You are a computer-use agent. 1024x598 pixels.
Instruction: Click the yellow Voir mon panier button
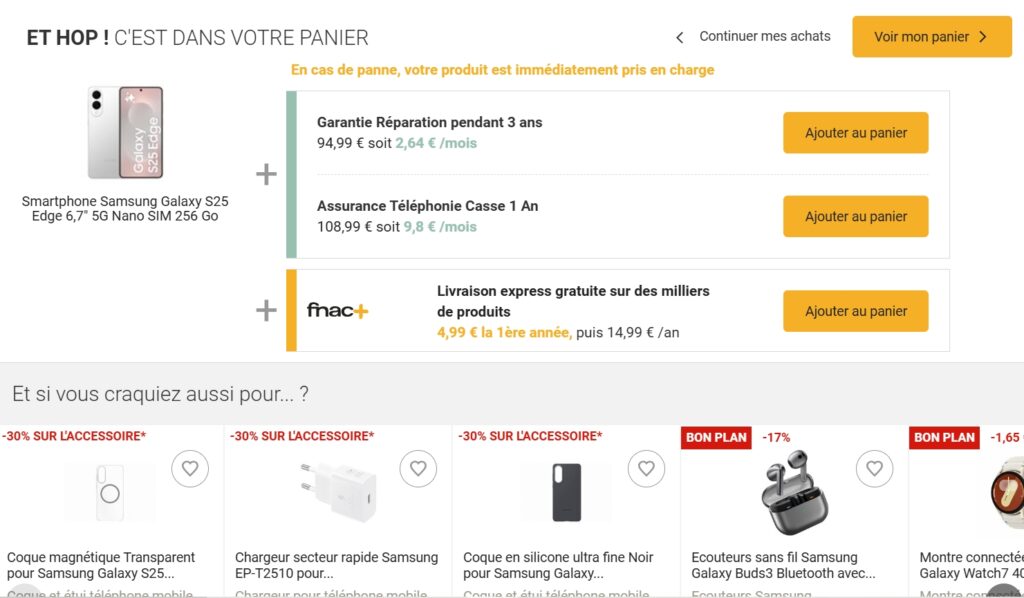[931, 36]
